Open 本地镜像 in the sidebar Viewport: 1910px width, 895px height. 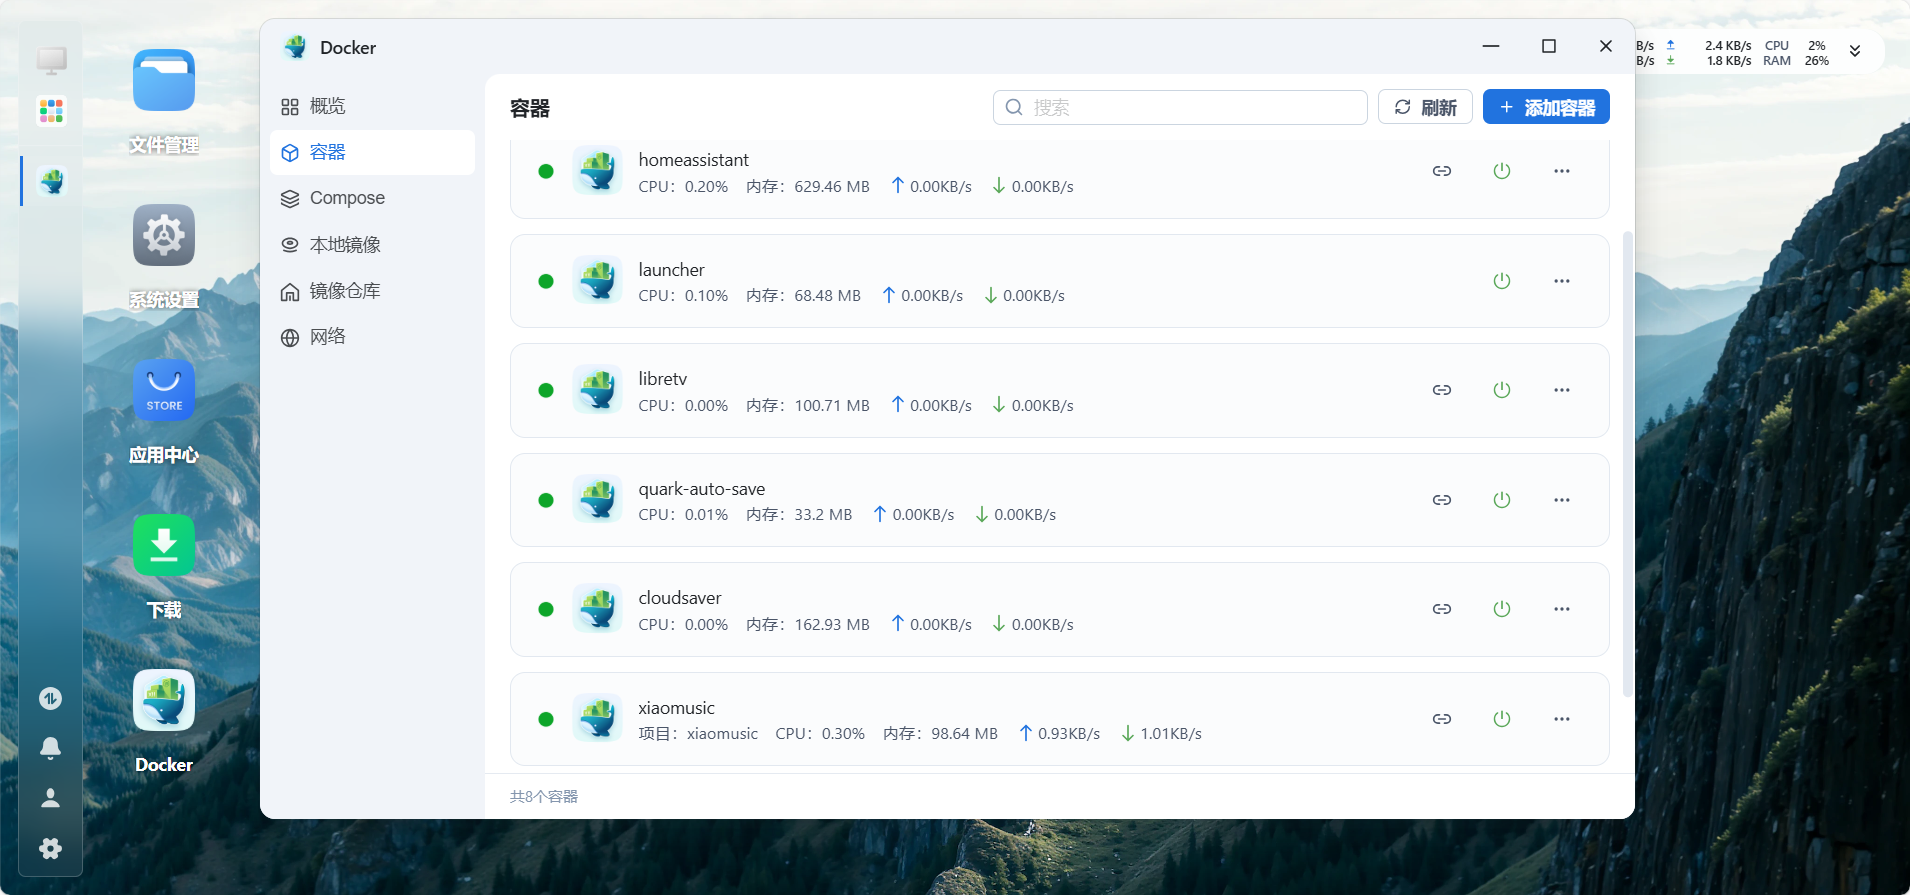point(372,245)
